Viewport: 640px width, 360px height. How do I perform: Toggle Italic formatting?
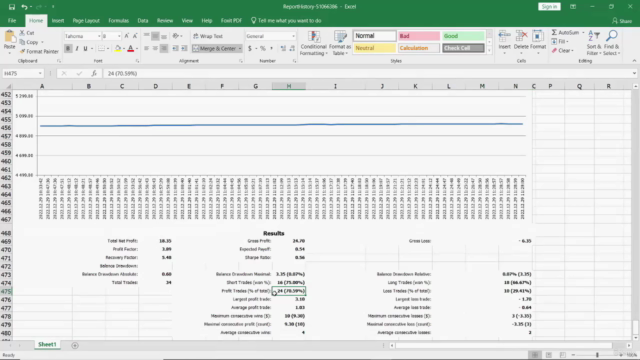point(77,49)
